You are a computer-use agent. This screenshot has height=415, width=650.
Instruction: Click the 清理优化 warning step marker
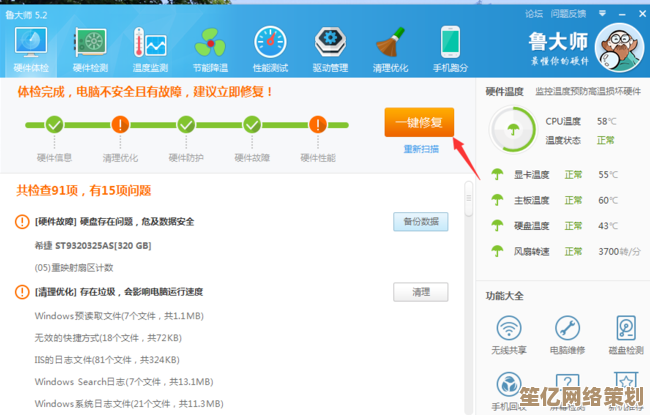pyautogui.click(x=120, y=125)
